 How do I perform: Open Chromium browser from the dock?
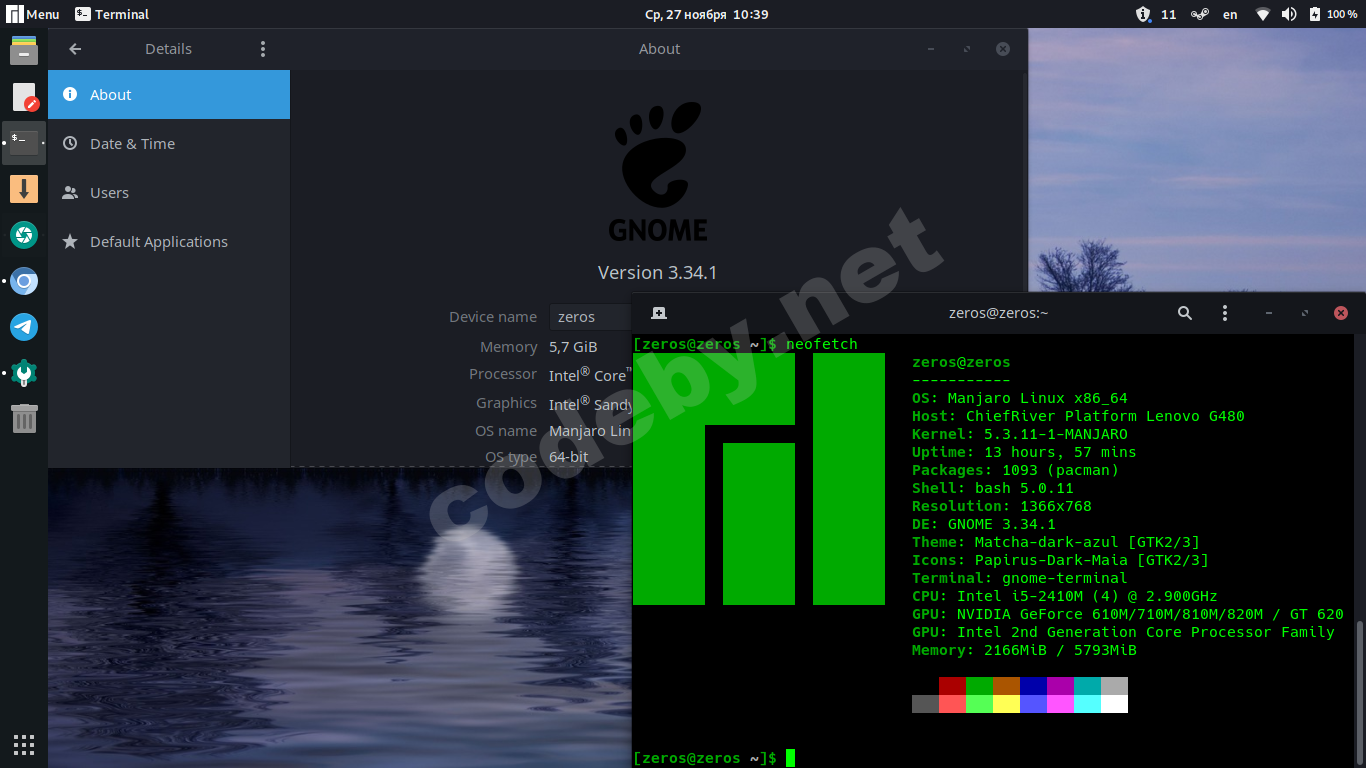tap(24, 281)
